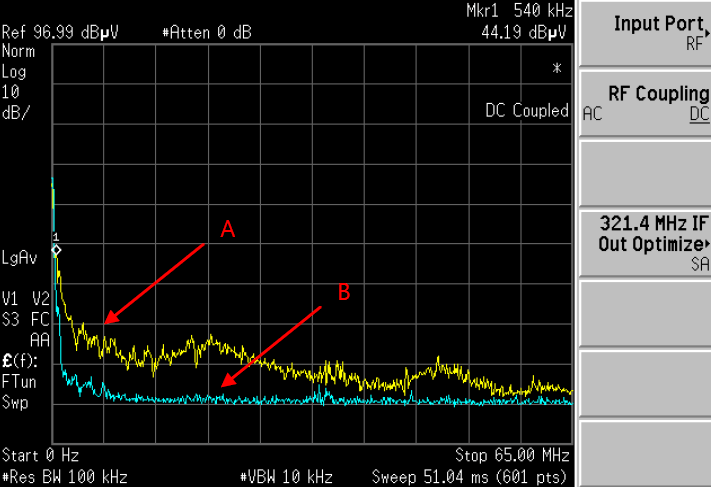Click the red letter A annotation
This screenshot has width=711, height=487.
pos(228,230)
